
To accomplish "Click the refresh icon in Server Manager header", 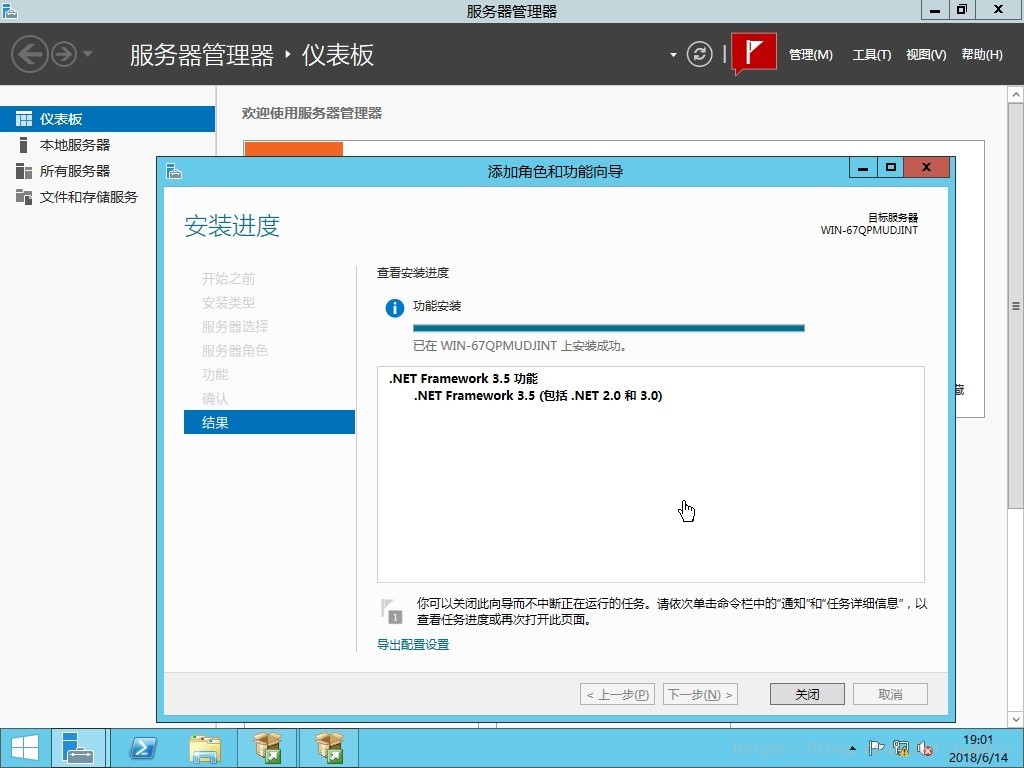I will click(699, 54).
